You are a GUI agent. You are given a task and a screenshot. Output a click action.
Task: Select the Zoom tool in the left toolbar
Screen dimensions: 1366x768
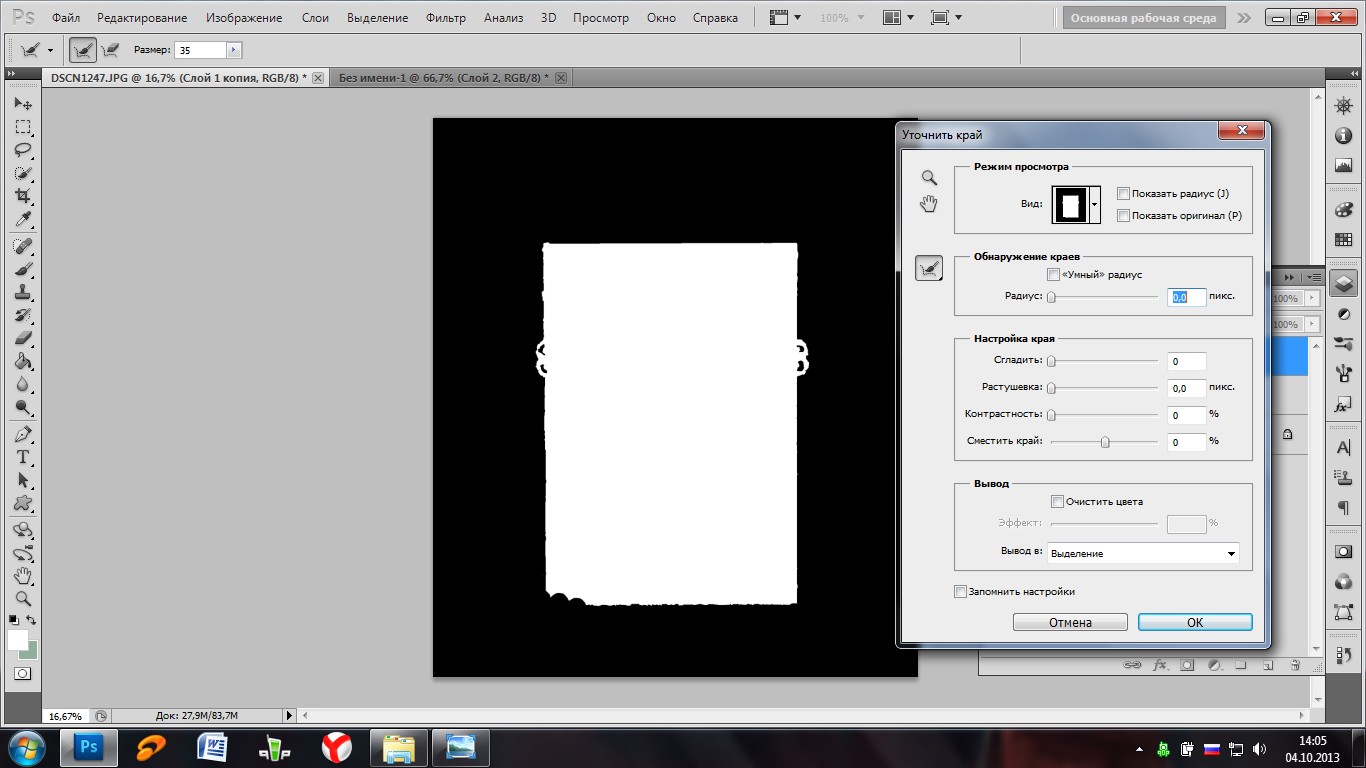coord(23,599)
